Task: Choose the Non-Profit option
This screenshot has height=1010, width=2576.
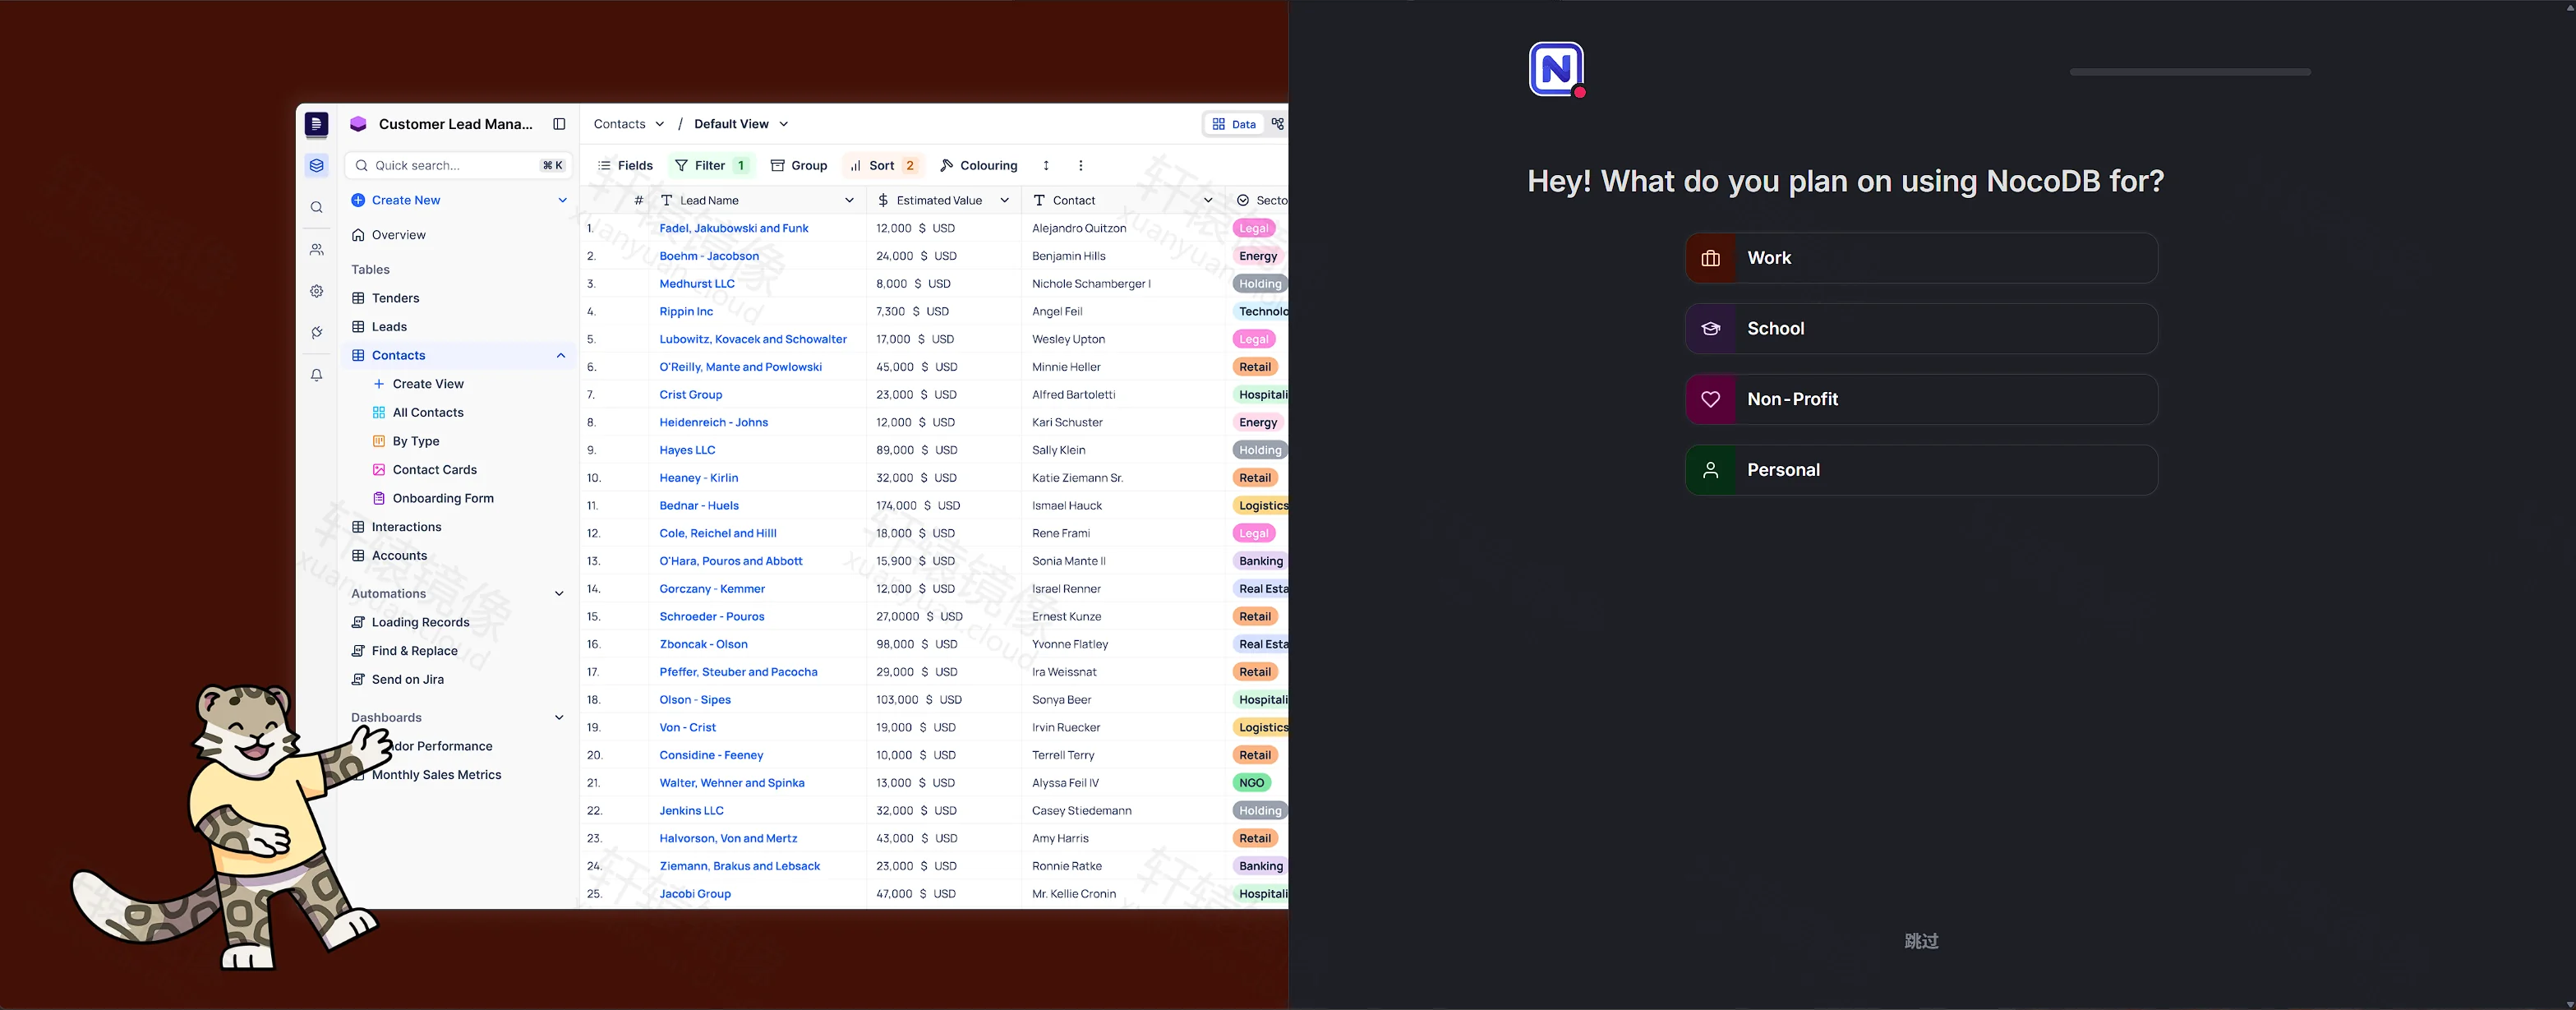Action: point(1921,399)
